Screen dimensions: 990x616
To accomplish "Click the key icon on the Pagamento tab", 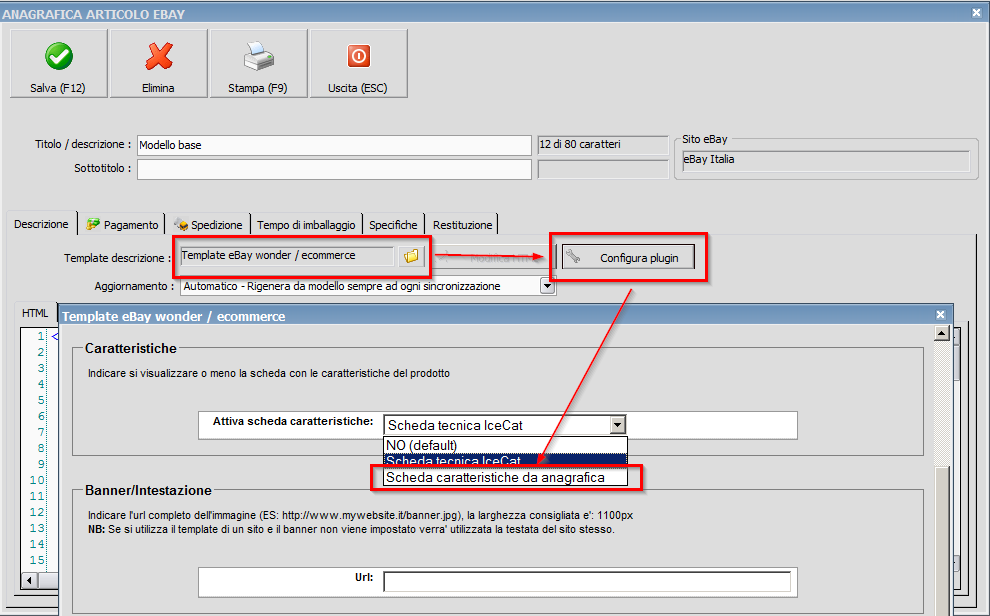I will tap(92, 224).
